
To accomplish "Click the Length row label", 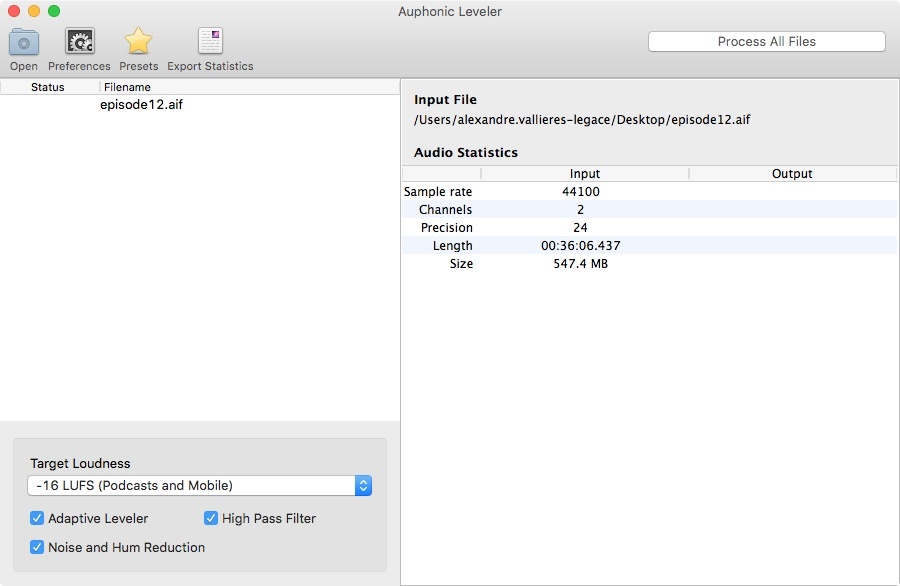I will [x=453, y=246].
